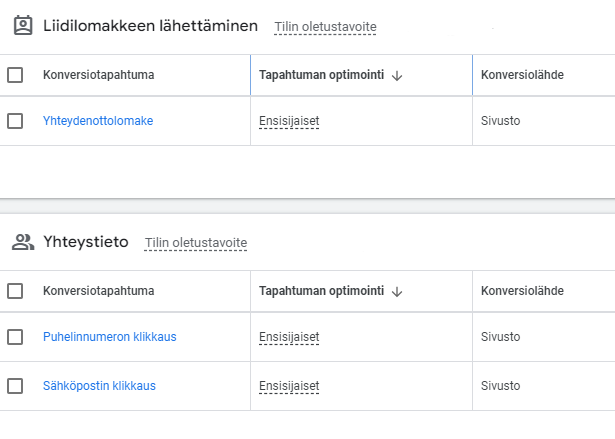Viewport: 615px width, 439px height.
Task: Click the Liidilomakkeen lähettäminen section title
Action: point(150,26)
